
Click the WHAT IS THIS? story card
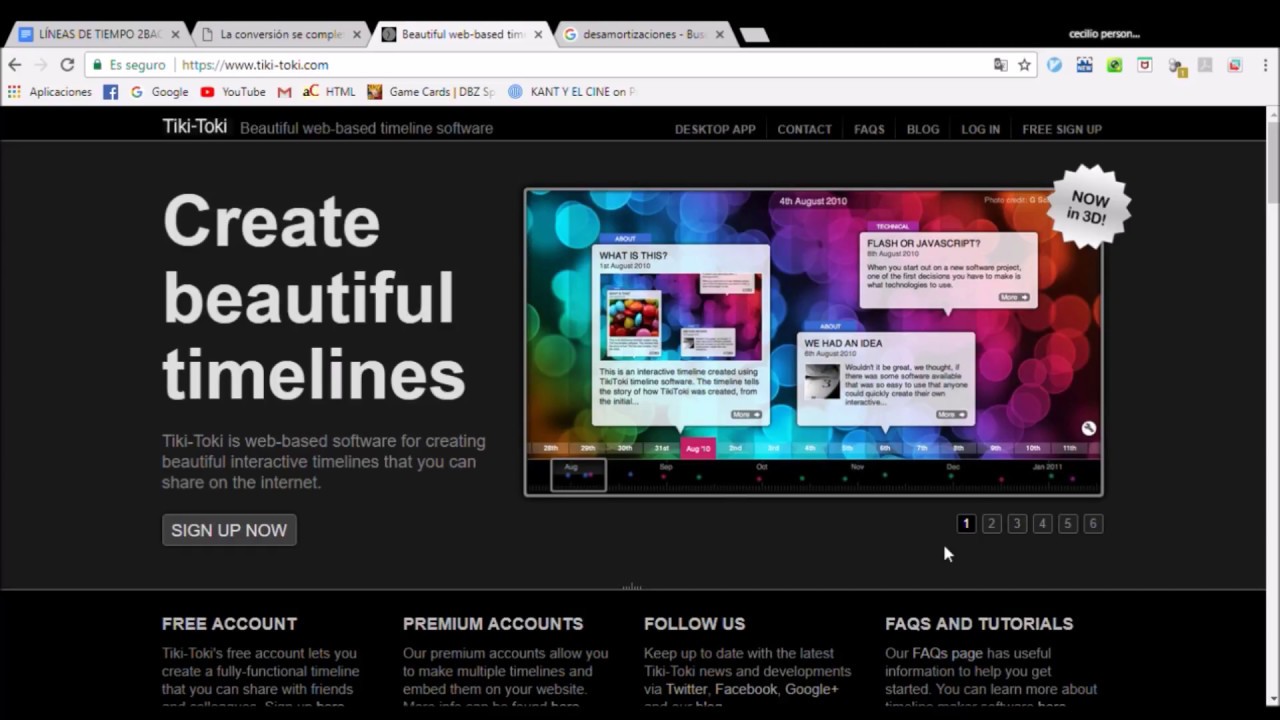(x=681, y=335)
